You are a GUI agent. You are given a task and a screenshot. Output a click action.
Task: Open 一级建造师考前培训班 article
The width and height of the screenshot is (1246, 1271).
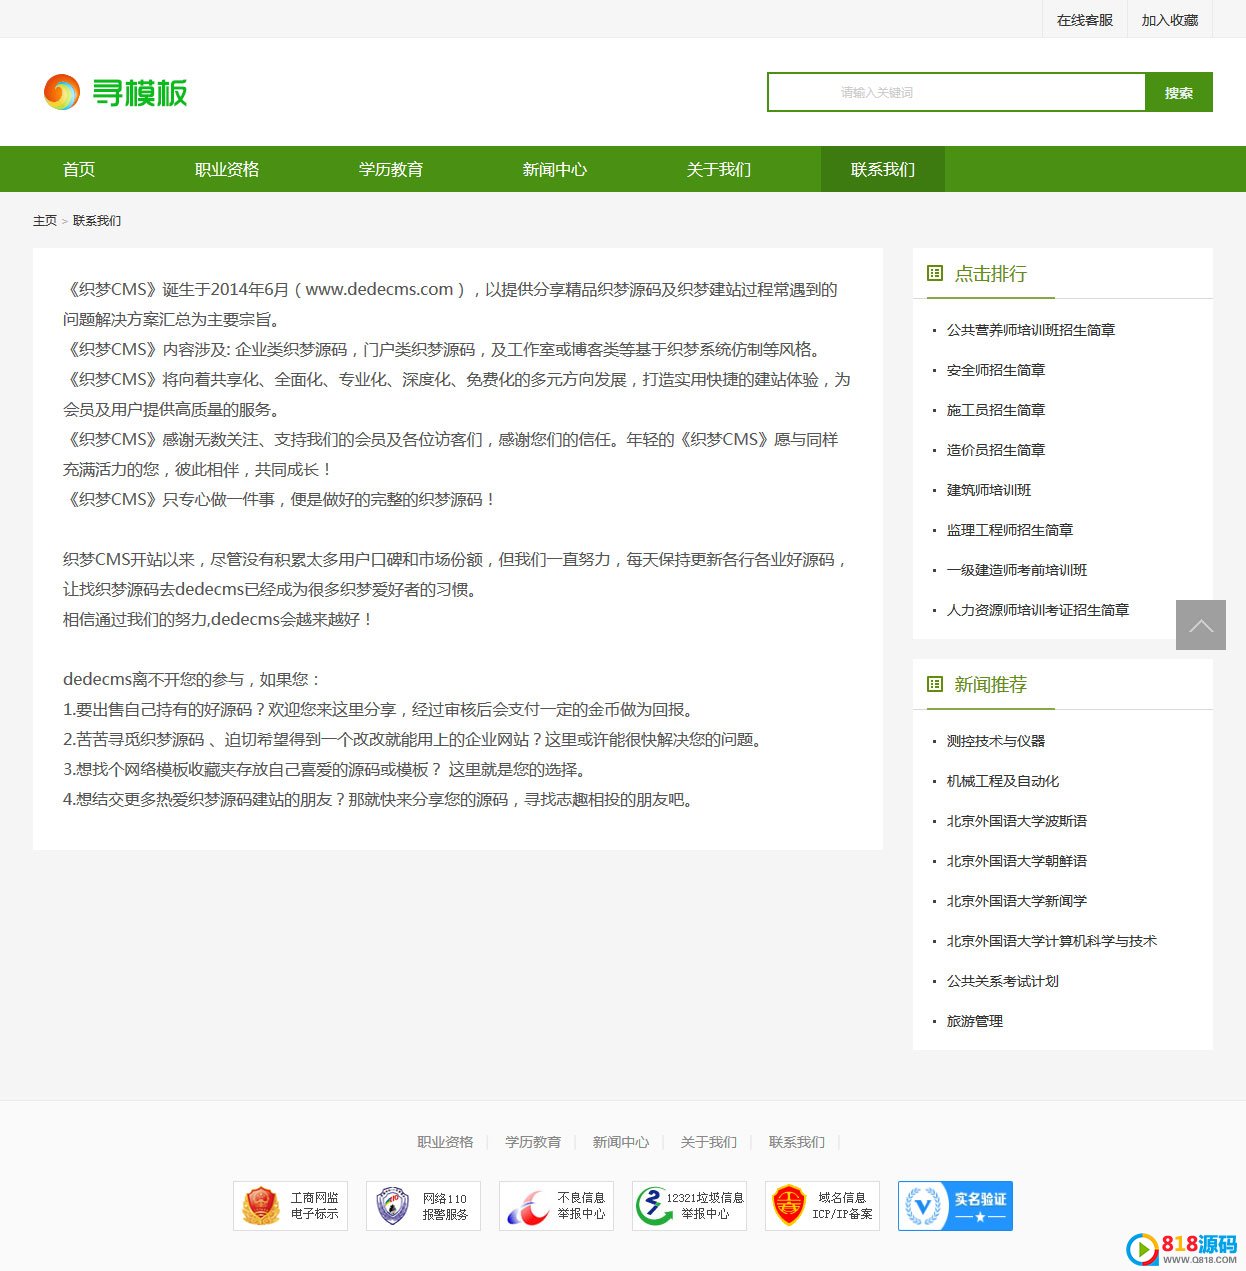[x=1017, y=570]
